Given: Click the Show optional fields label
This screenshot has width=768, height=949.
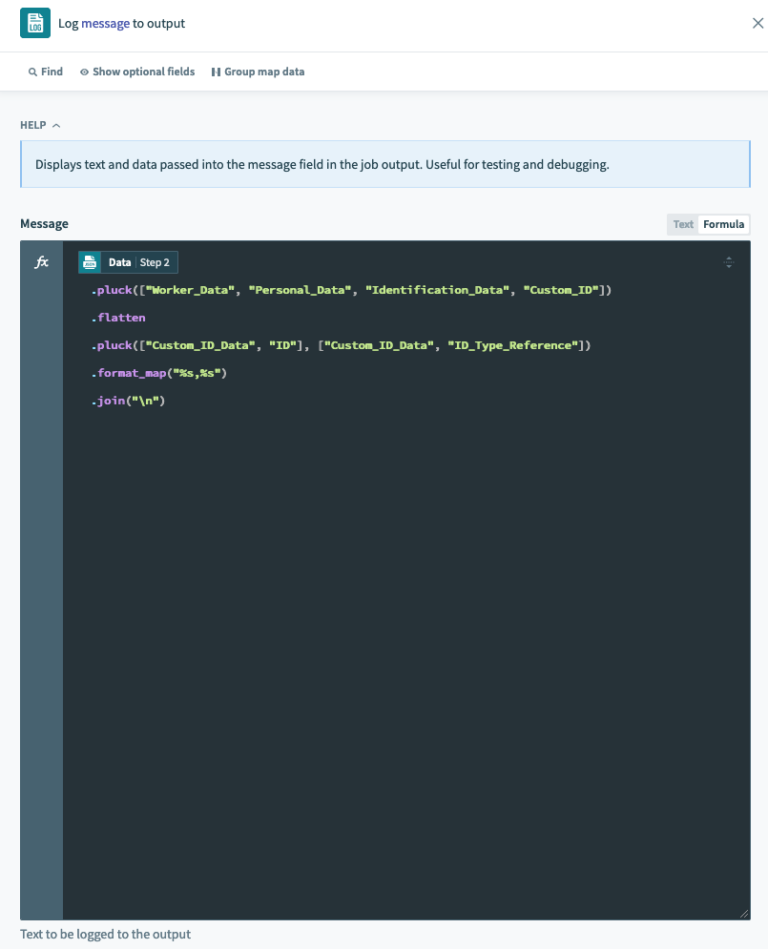Looking at the screenshot, I should [143, 72].
